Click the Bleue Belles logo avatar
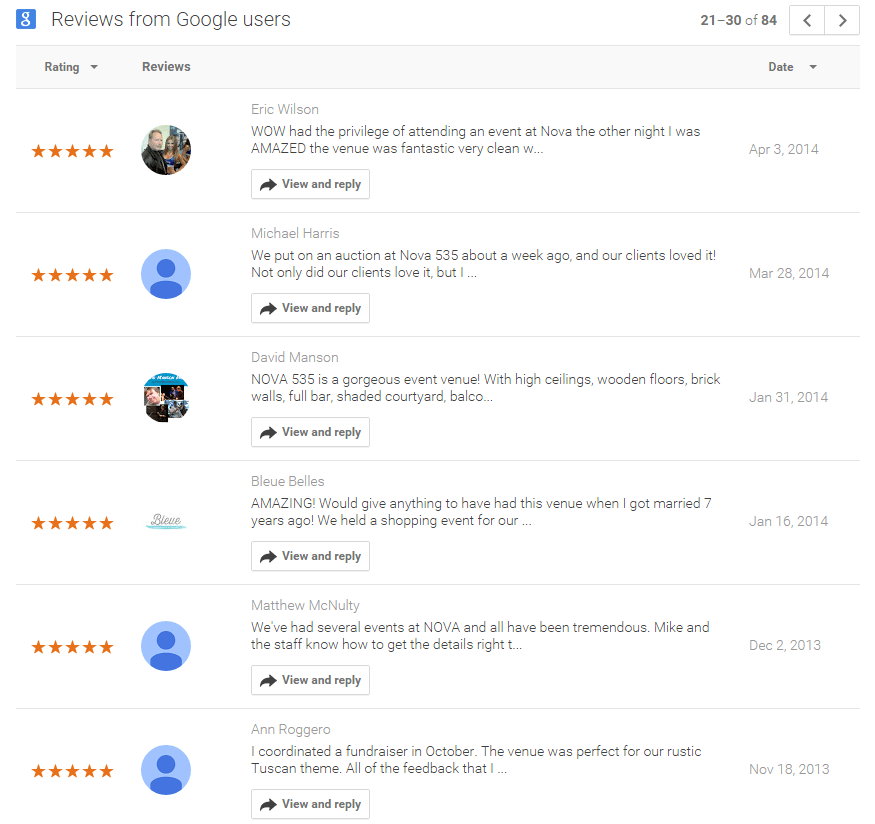The height and width of the screenshot is (824, 875). pos(166,521)
